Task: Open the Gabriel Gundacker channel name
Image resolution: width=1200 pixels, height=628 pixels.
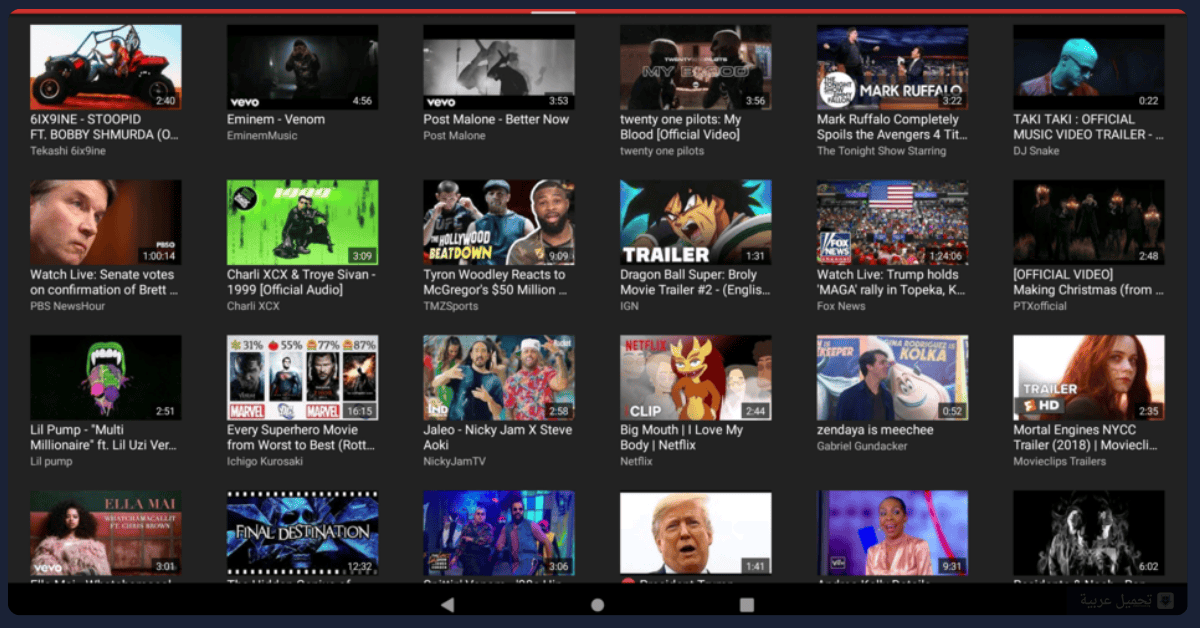Action: [x=862, y=446]
